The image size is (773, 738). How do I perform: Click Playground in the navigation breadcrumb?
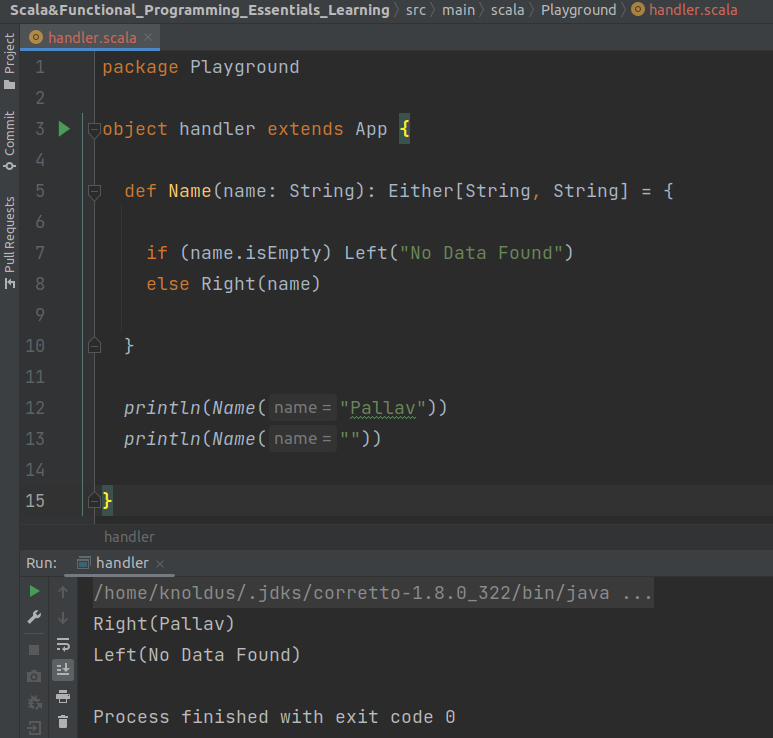(x=579, y=10)
